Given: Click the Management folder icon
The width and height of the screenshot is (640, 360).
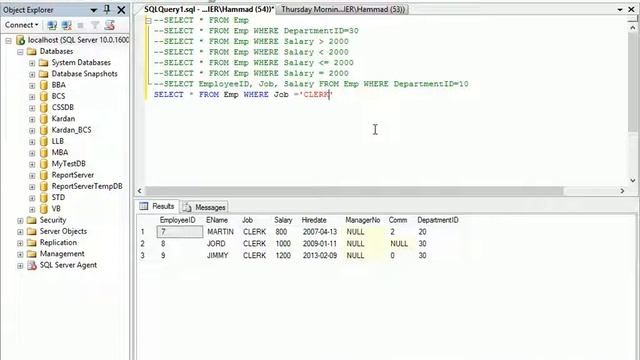Looking at the screenshot, I should pyautogui.click(x=31, y=254).
